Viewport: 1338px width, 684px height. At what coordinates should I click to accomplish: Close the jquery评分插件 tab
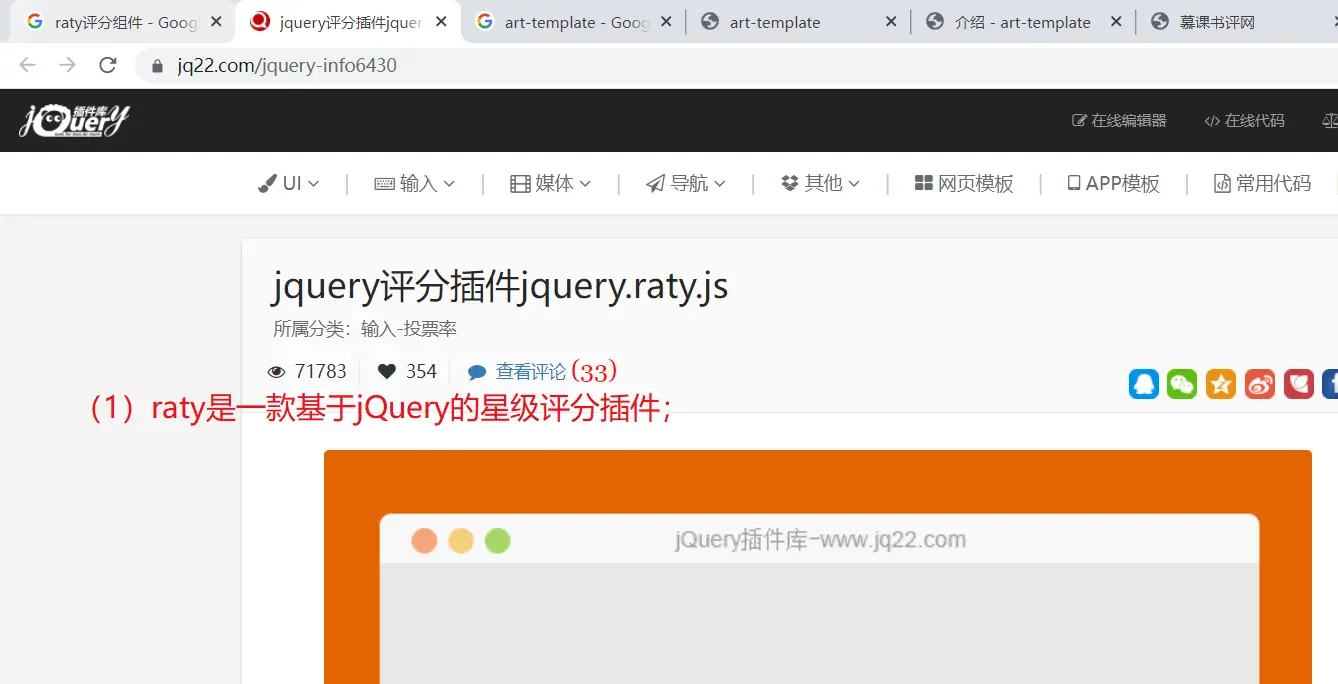pyautogui.click(x=441, y=22)
